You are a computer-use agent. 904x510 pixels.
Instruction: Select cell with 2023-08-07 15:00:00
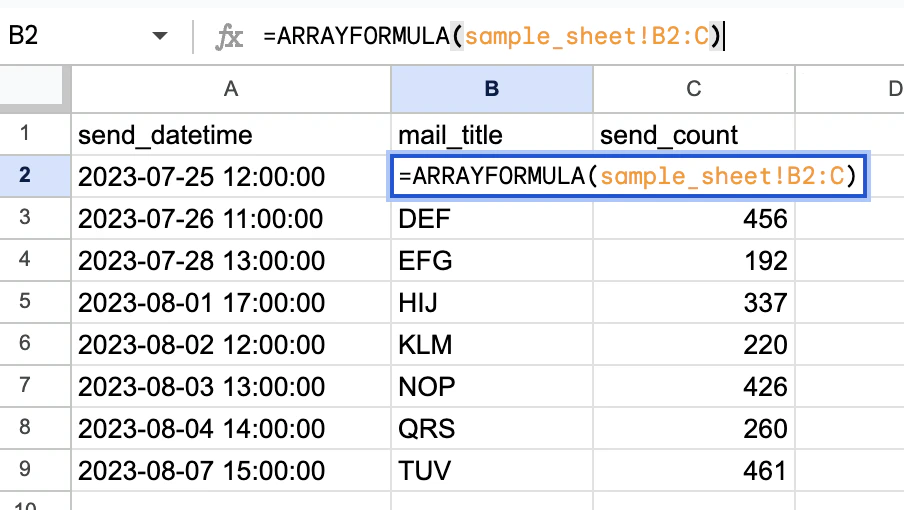(231, 471)
